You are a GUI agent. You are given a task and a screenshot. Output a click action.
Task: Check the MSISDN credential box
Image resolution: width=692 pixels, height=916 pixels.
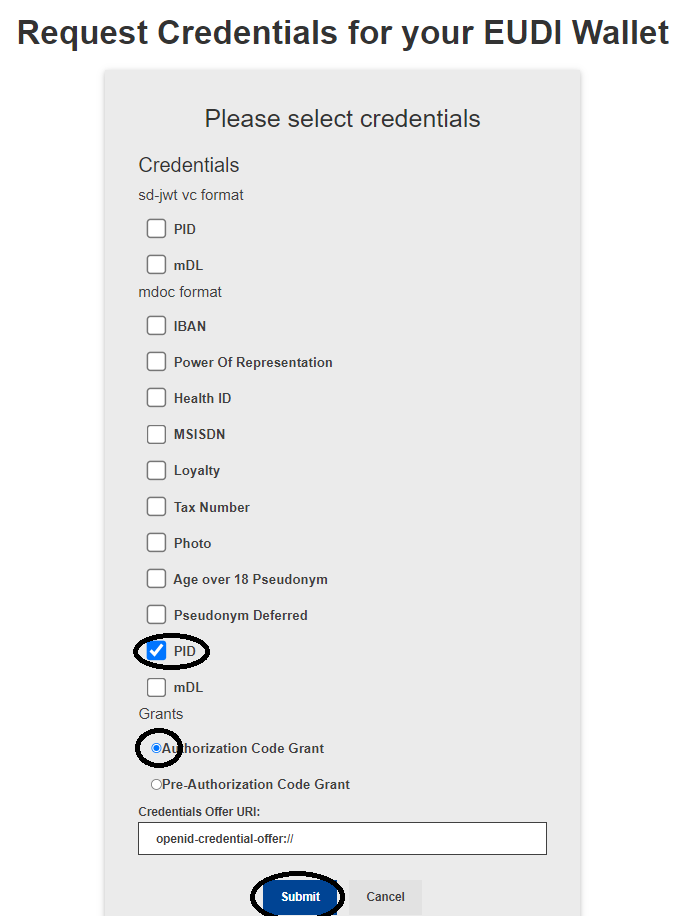pyautogui.click(x=156, y=434)
